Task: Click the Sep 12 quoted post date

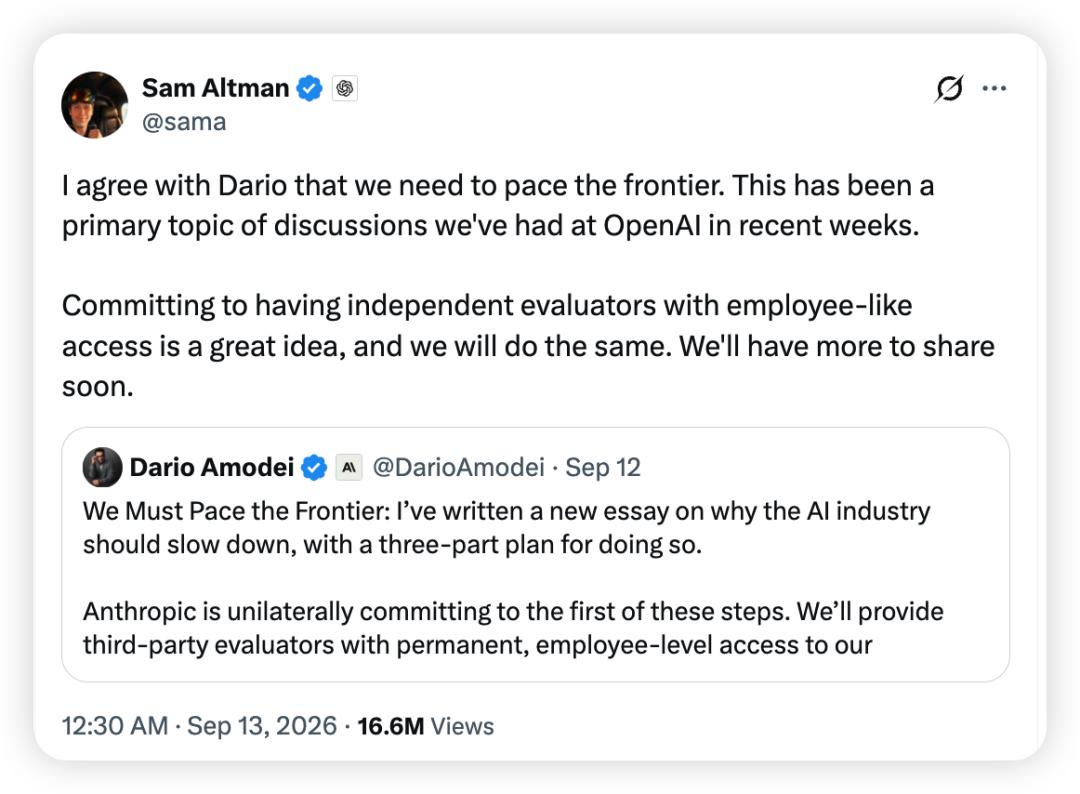Action: coord(603,467)
